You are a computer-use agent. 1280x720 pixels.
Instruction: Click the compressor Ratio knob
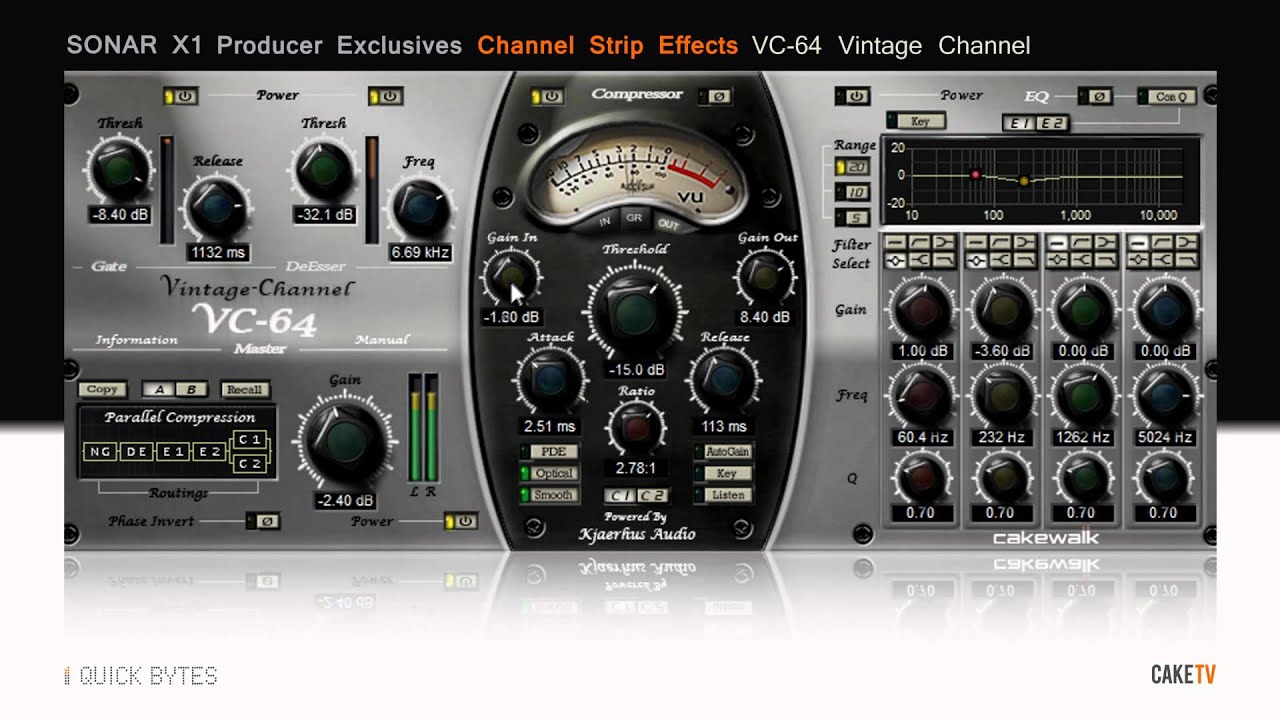tap(636, 429)
